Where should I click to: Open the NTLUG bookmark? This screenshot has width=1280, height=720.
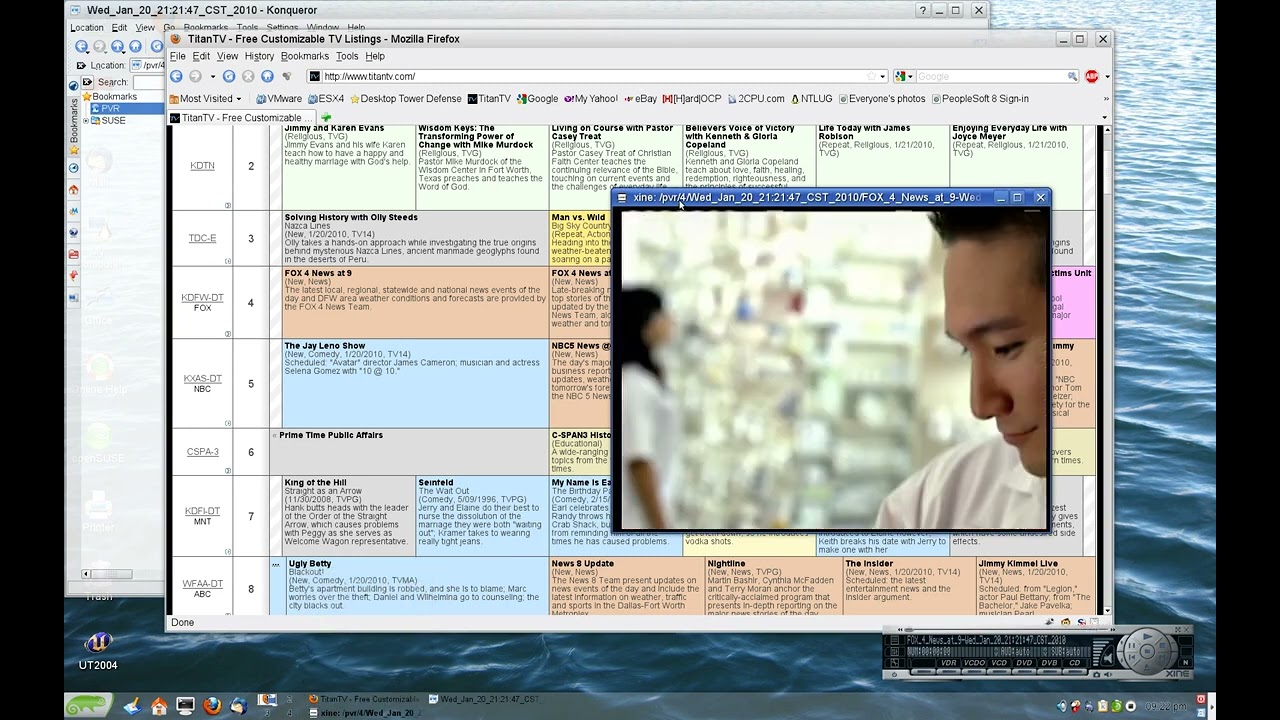(x=811, y=99)
